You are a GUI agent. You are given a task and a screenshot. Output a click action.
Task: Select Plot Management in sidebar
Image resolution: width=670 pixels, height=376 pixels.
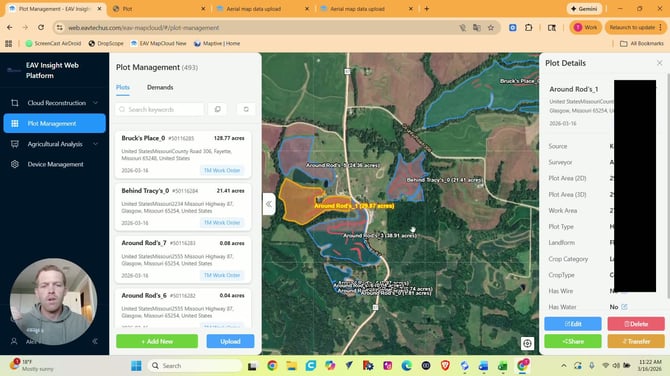(55, 123)
